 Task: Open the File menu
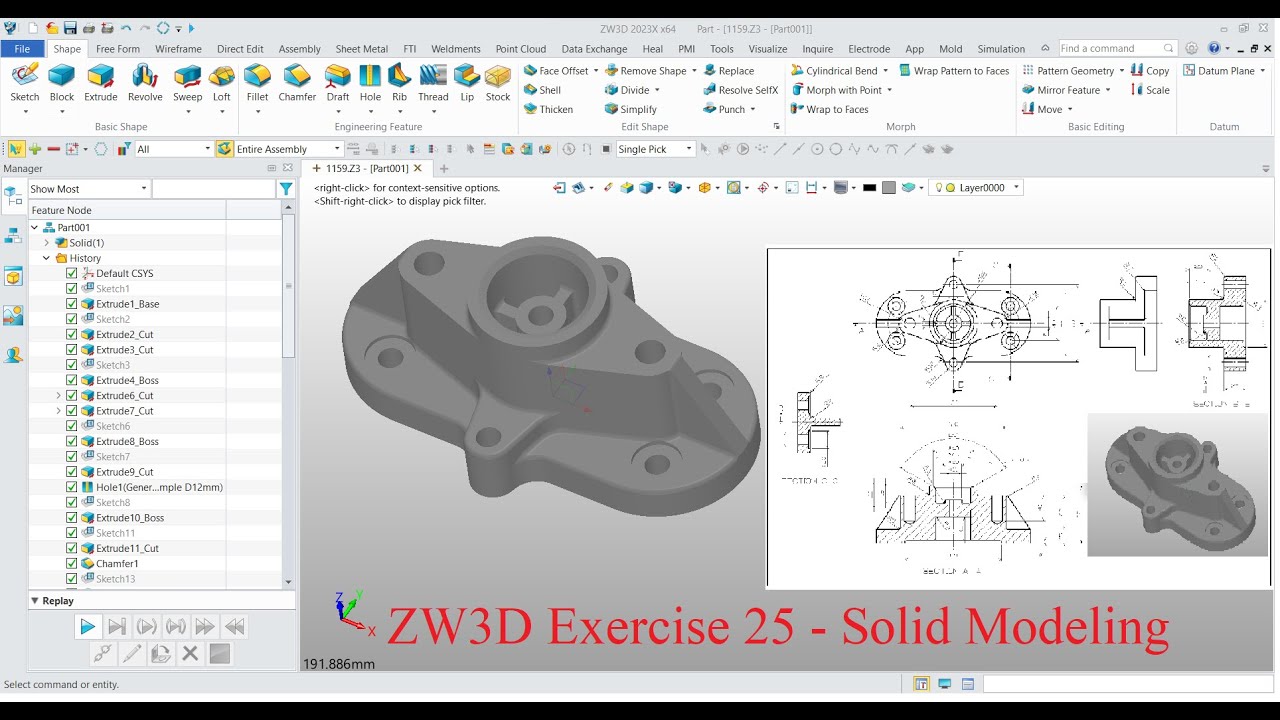[22, 48]
